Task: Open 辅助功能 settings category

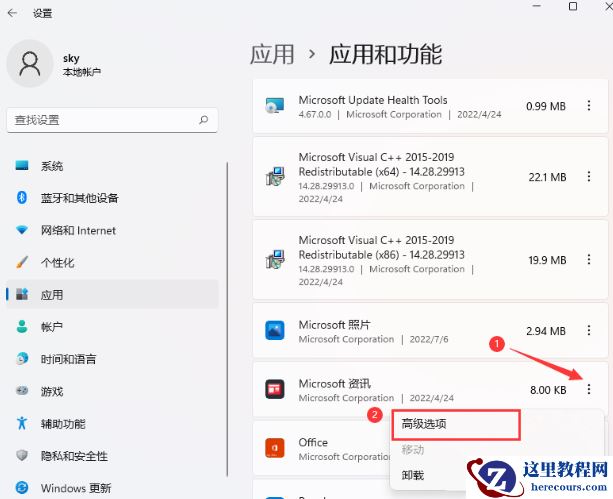Action: click(112, 424)
